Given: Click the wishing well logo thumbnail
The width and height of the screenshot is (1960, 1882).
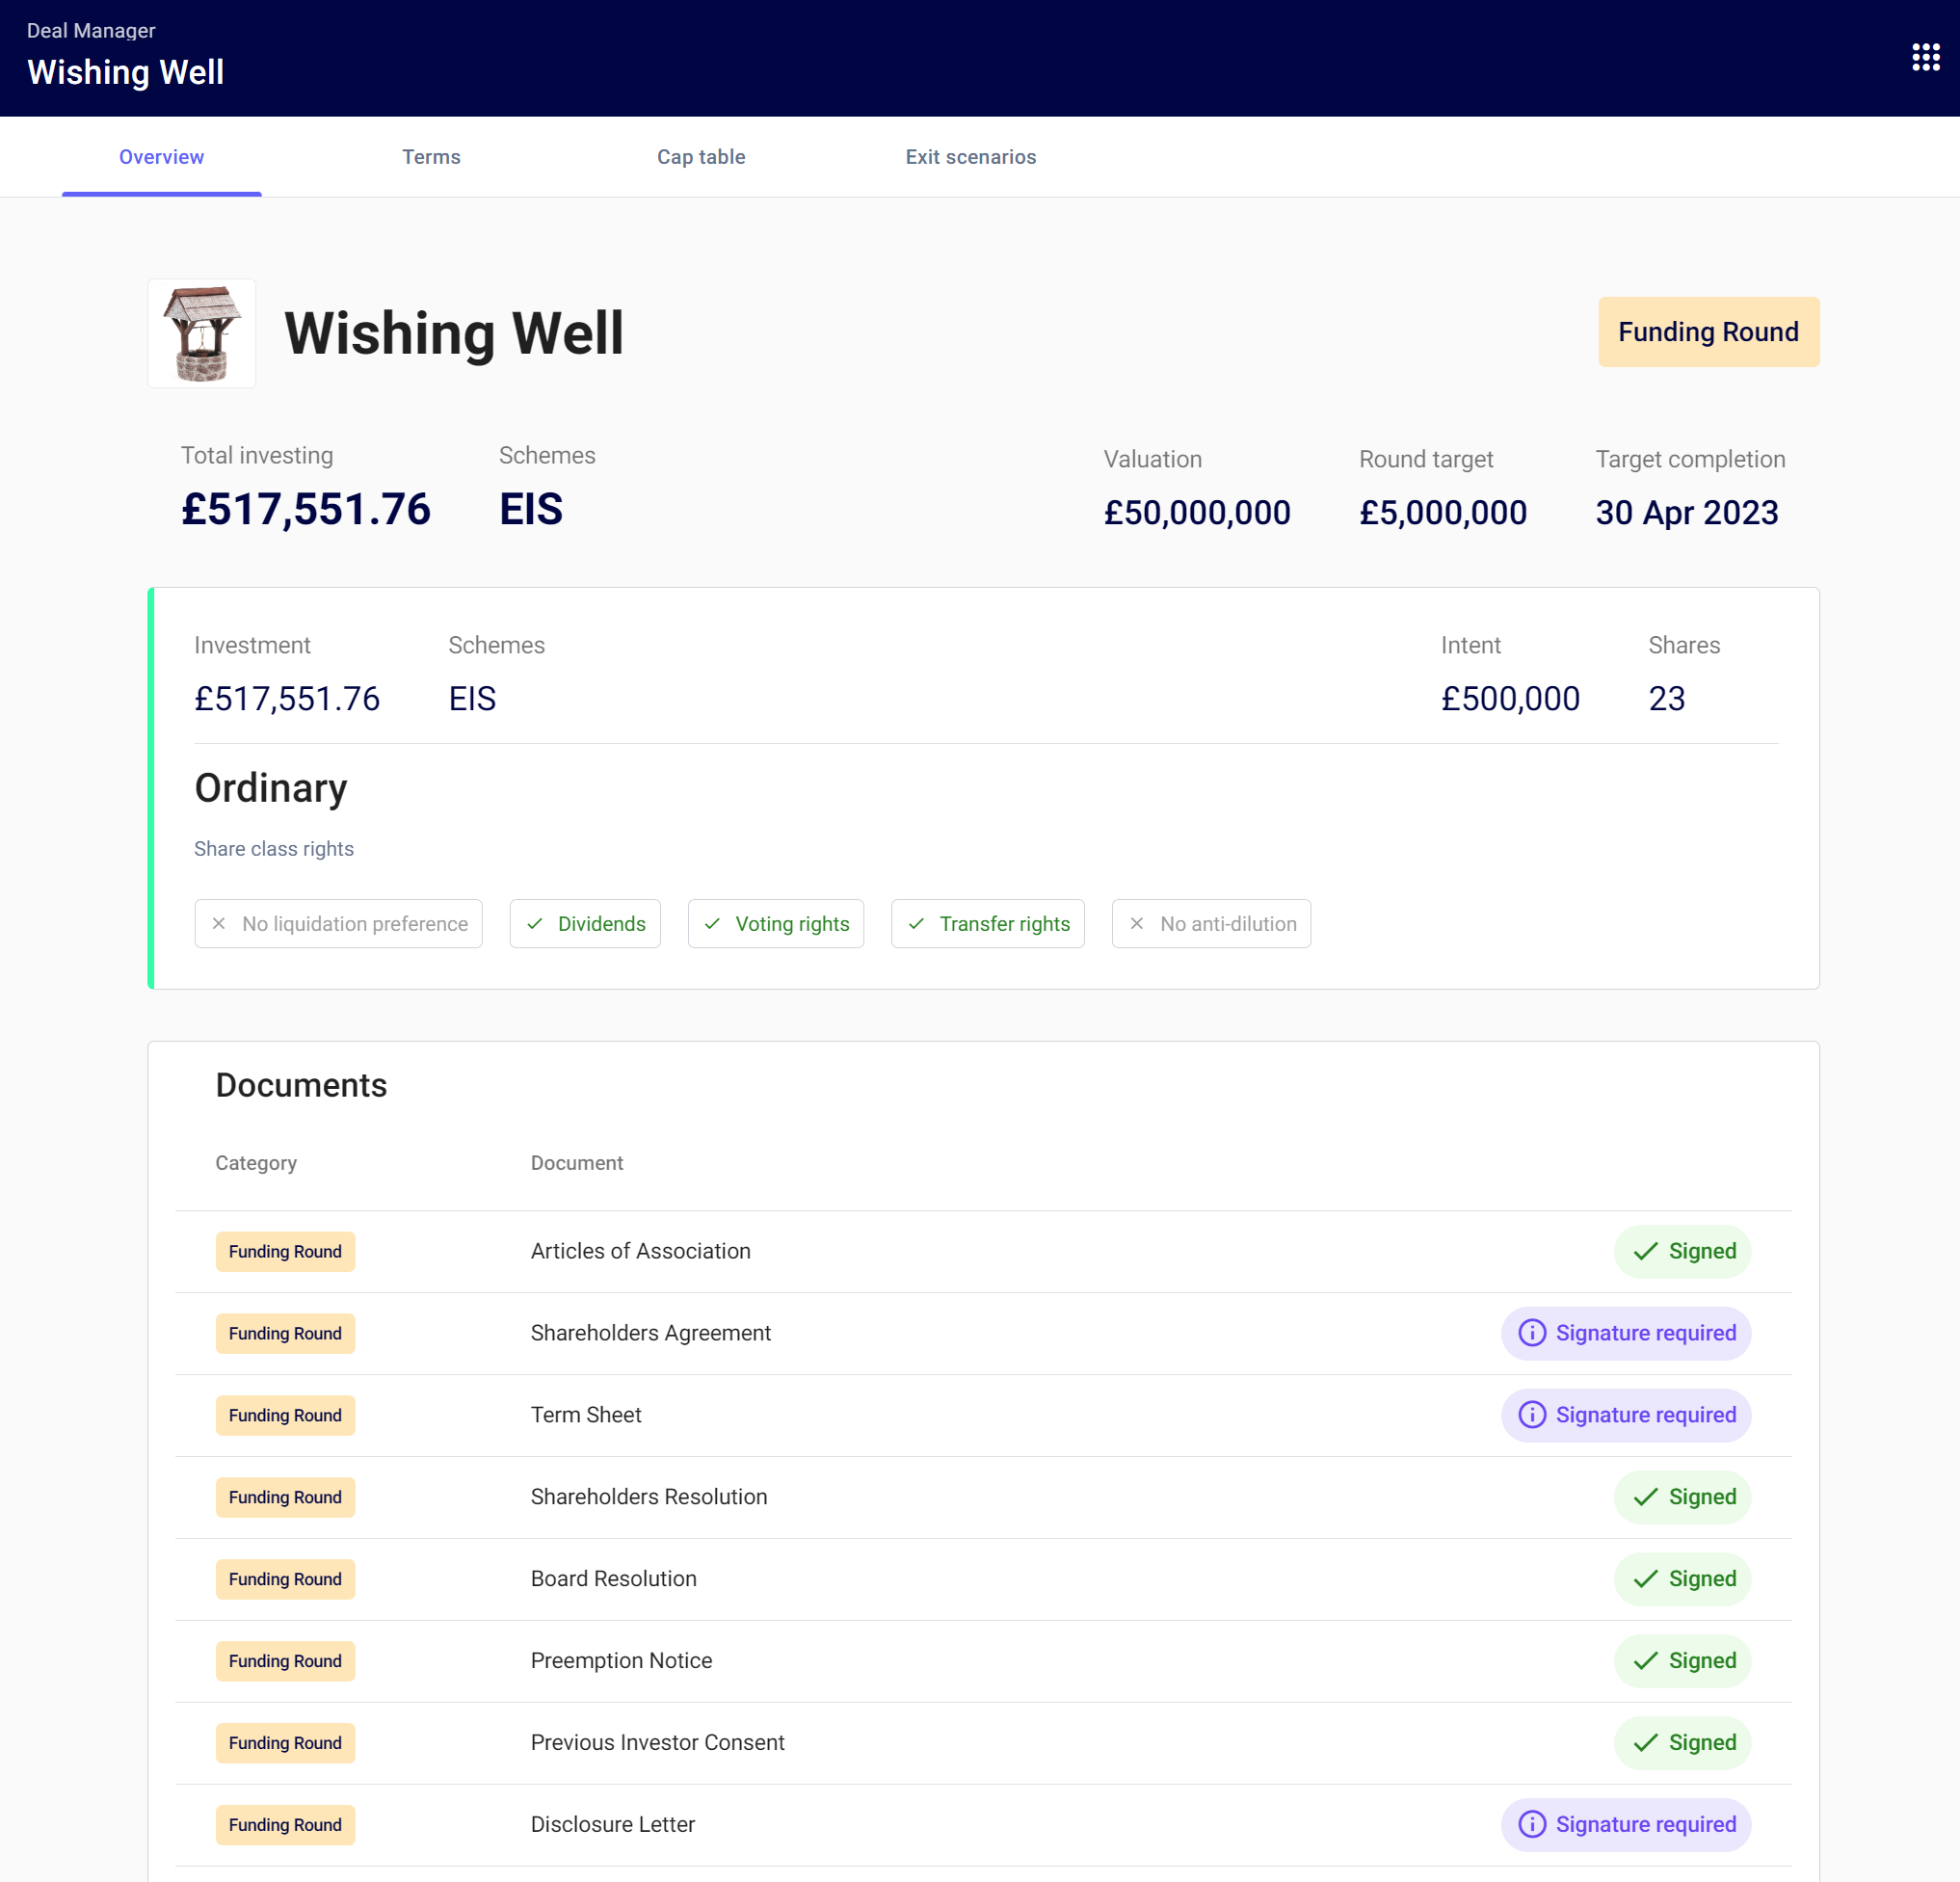Looking at the screenshot, I should pyautogui.click(x=202, y=333).
